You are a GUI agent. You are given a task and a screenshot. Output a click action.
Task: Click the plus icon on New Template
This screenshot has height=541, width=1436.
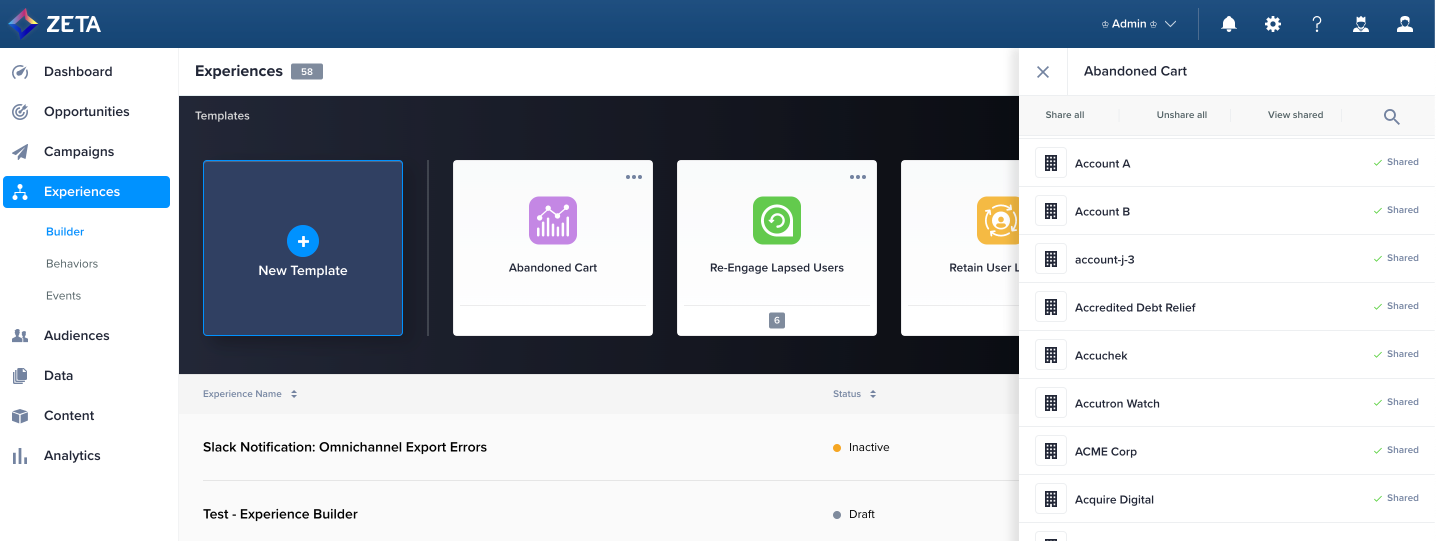[x=303, y=240]
